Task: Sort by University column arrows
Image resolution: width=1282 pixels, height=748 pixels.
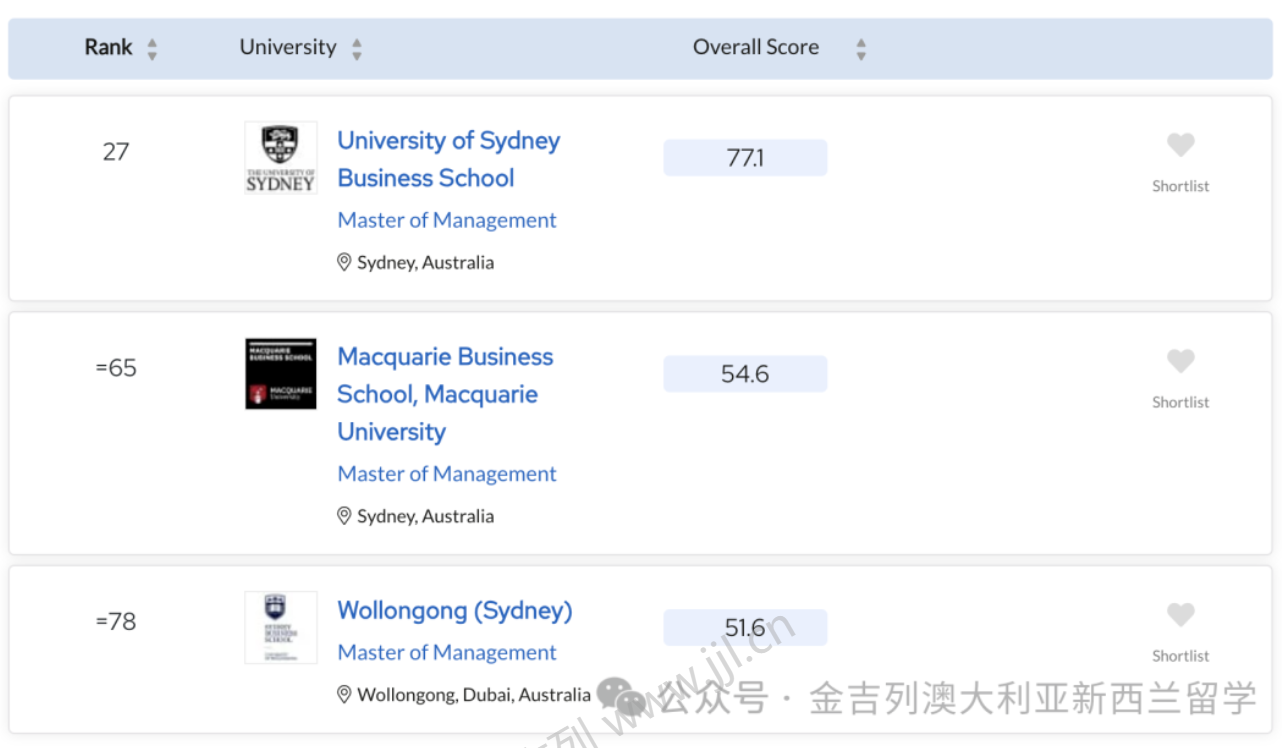Action: (357, 49)
